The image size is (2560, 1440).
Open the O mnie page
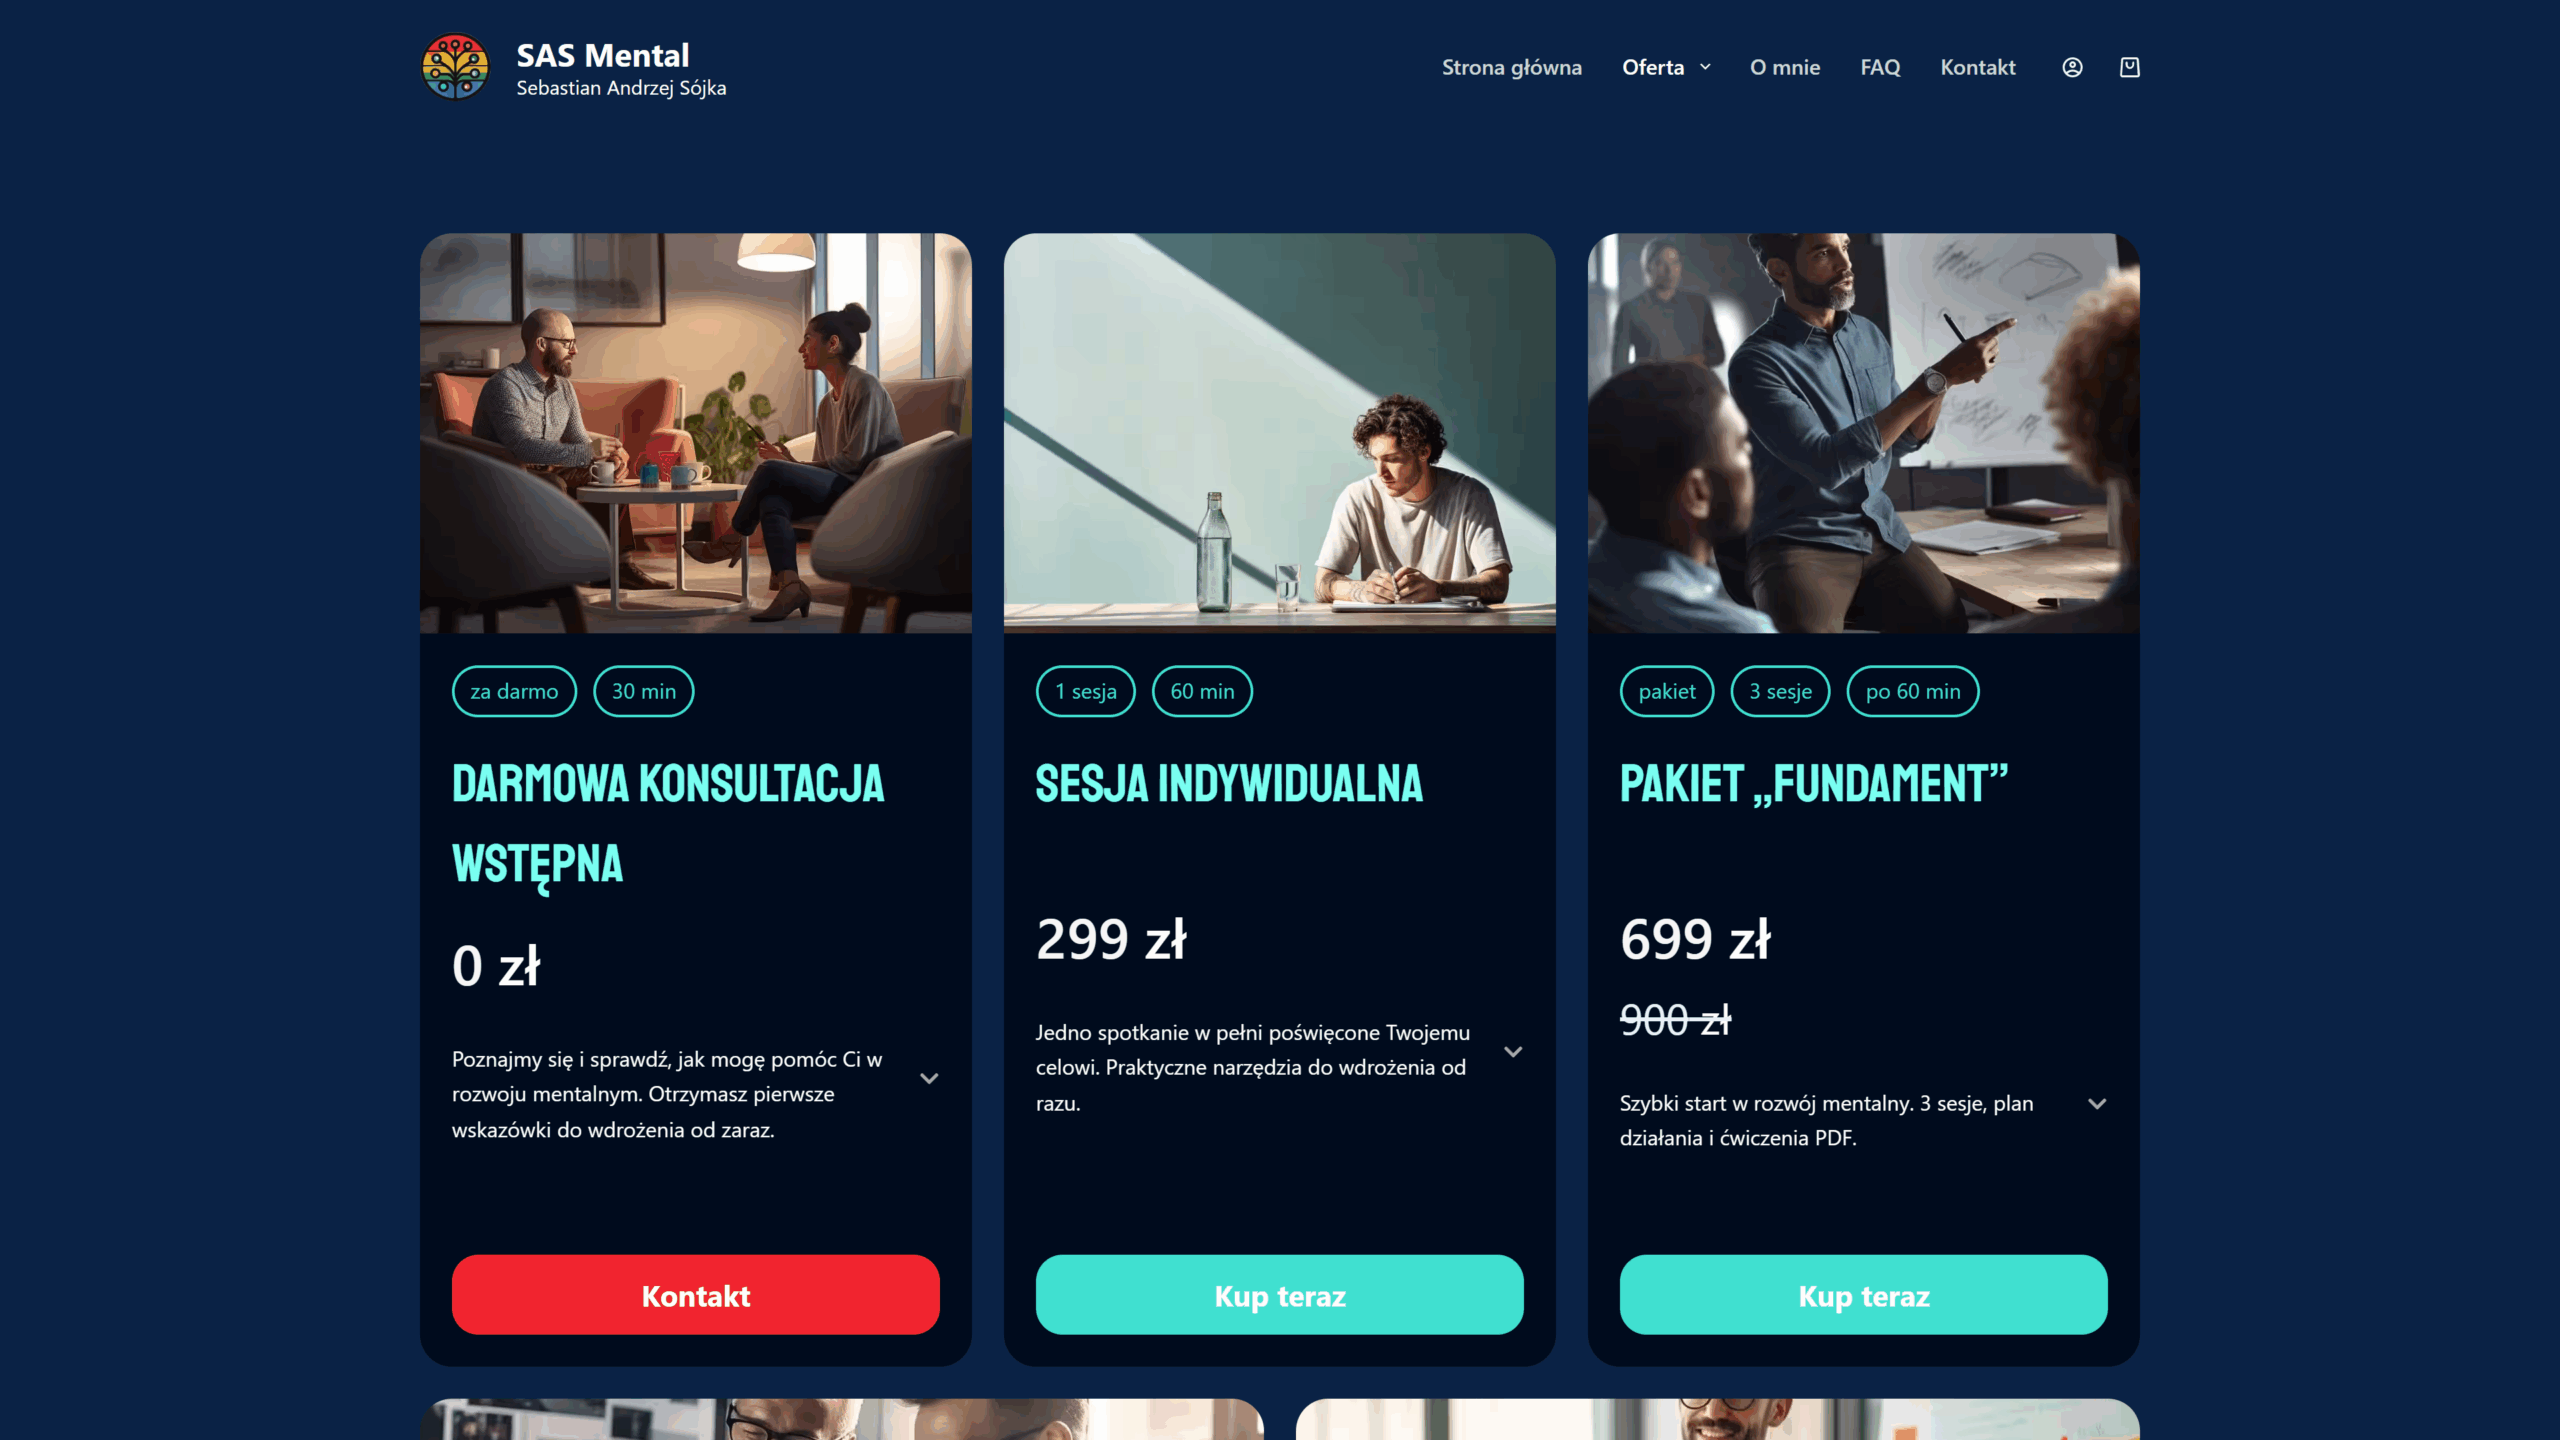[x=1784, y=67]
